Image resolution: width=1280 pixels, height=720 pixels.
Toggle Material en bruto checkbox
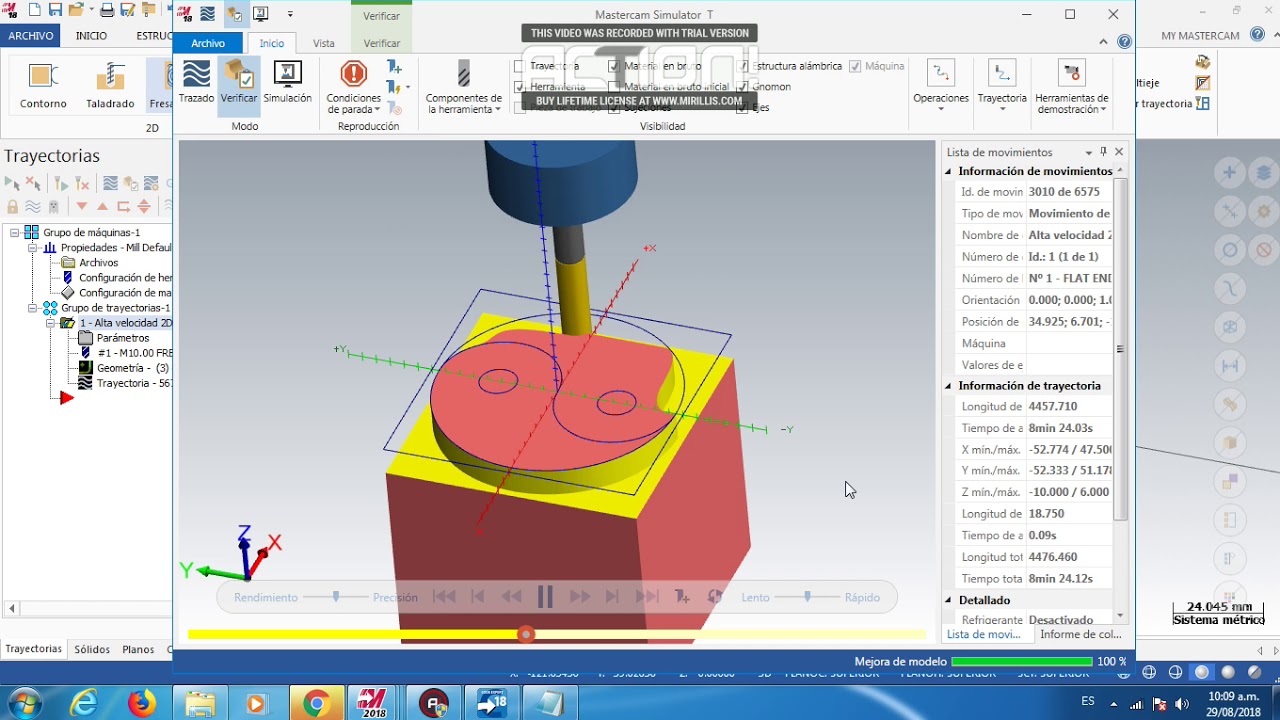(616, 66)
